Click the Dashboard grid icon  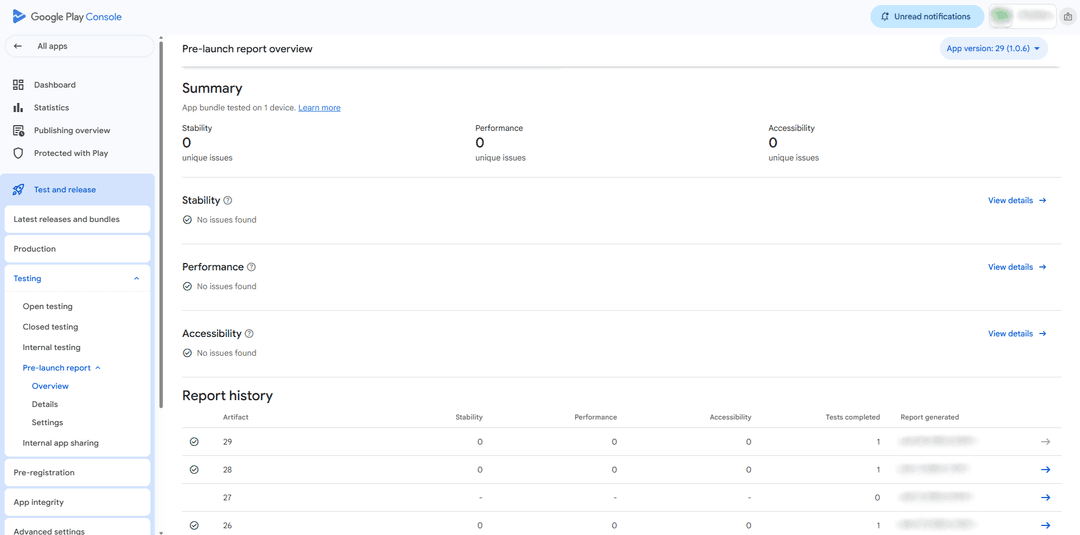19,85
